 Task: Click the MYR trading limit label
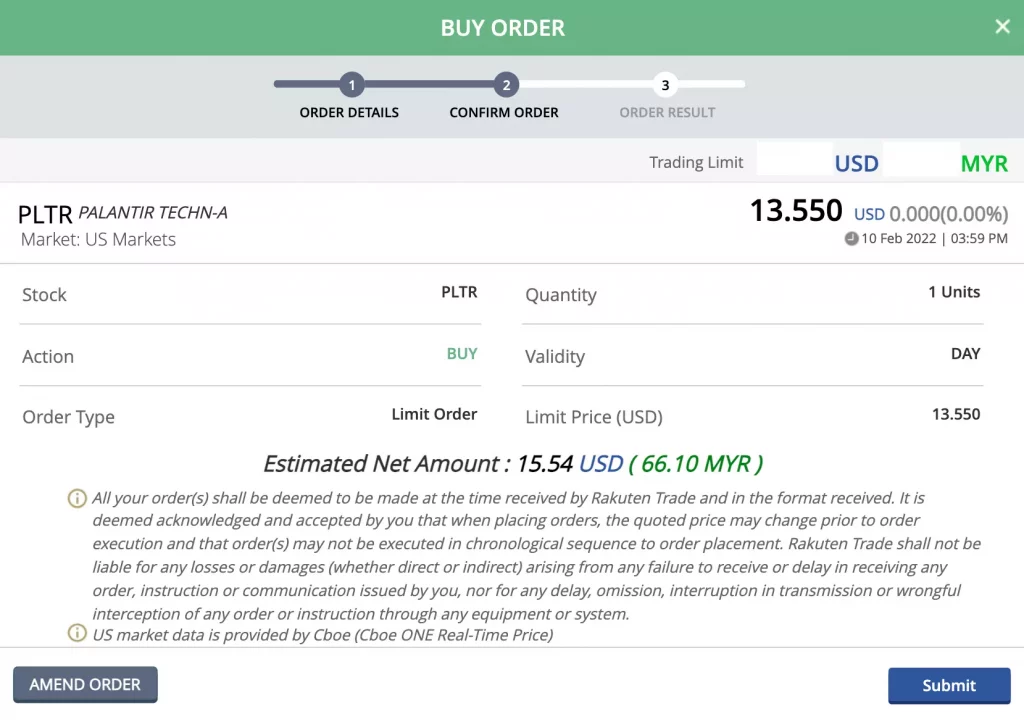pos(984,164)
